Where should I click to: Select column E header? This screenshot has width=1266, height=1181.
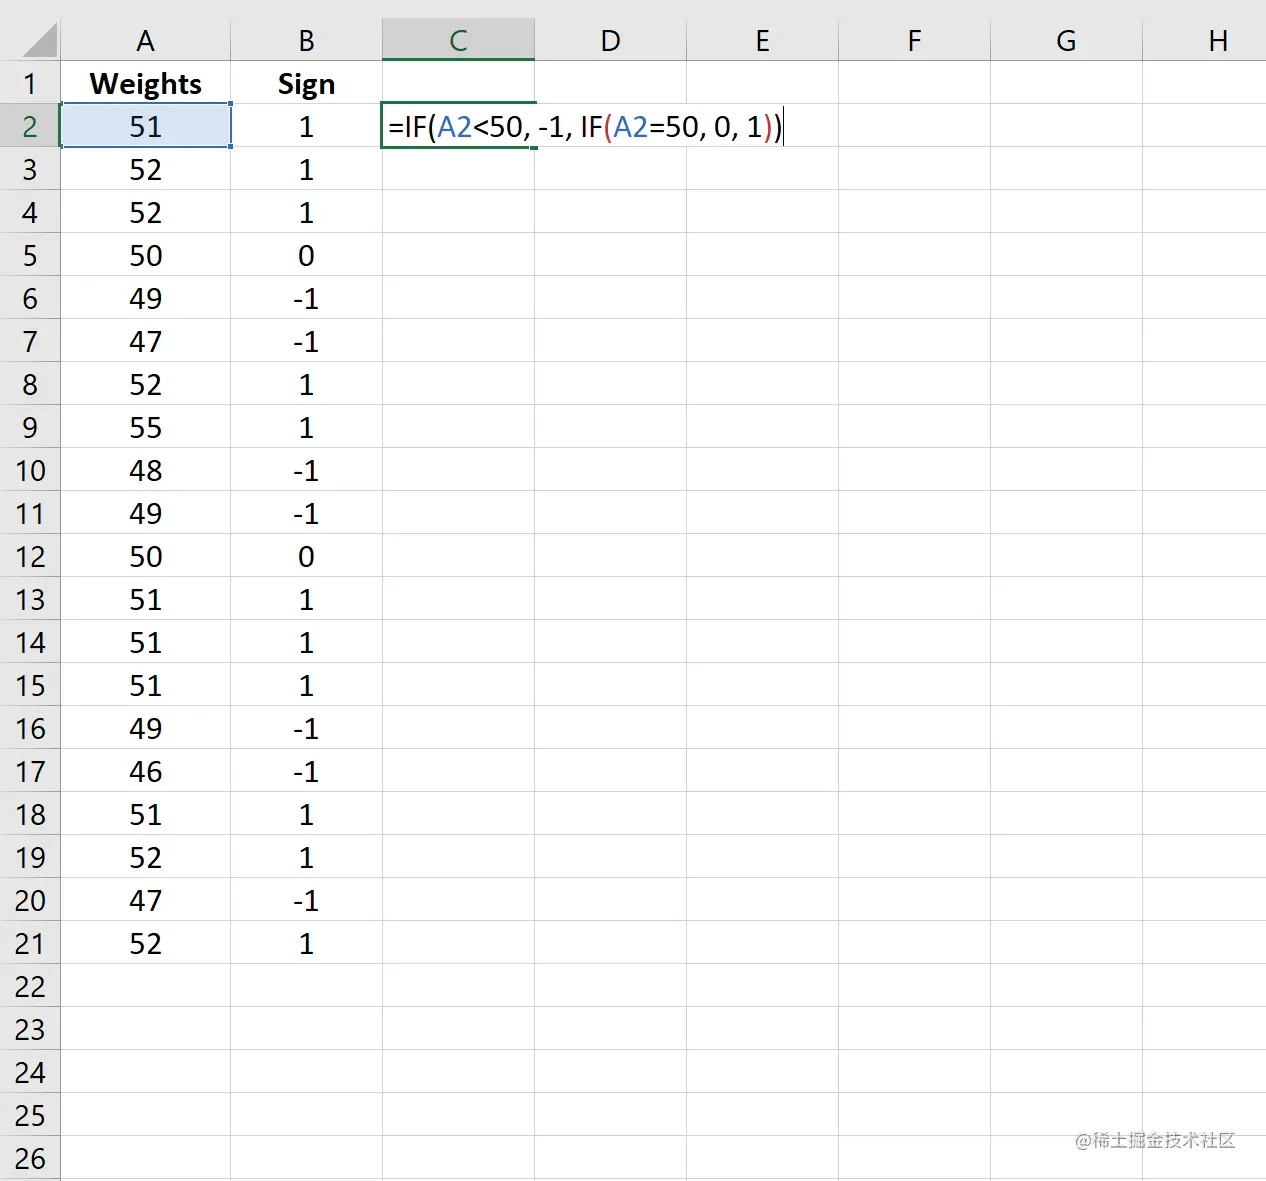[762, 41]
